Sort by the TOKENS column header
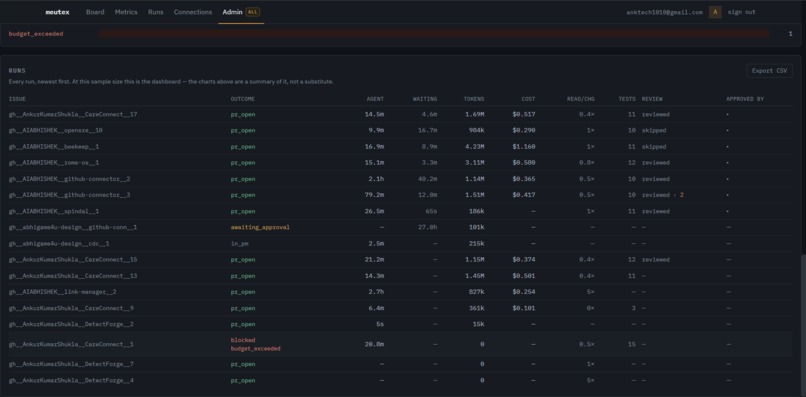Screen dimensions: 806x397 point(473,99)
